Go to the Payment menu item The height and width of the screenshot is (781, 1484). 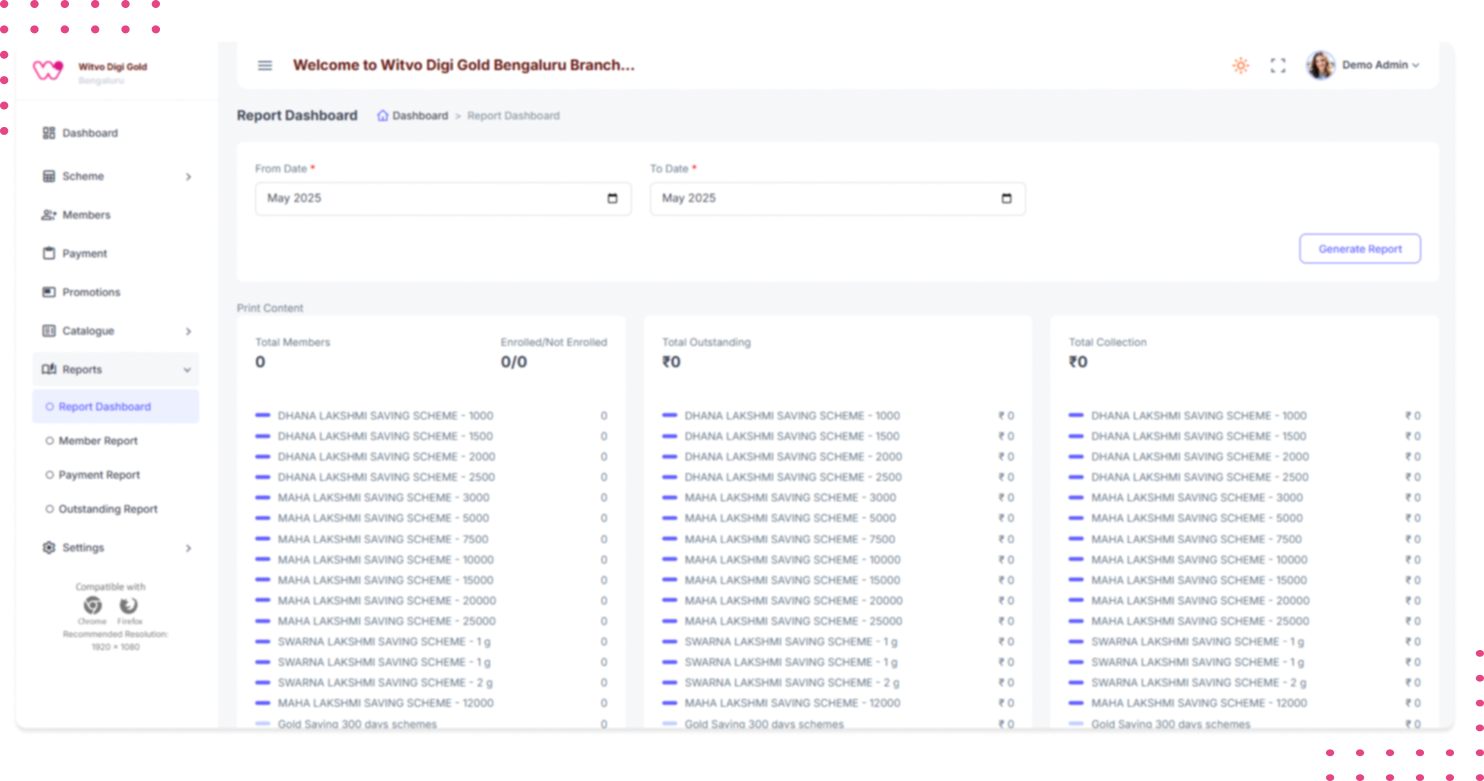point(115,253)
